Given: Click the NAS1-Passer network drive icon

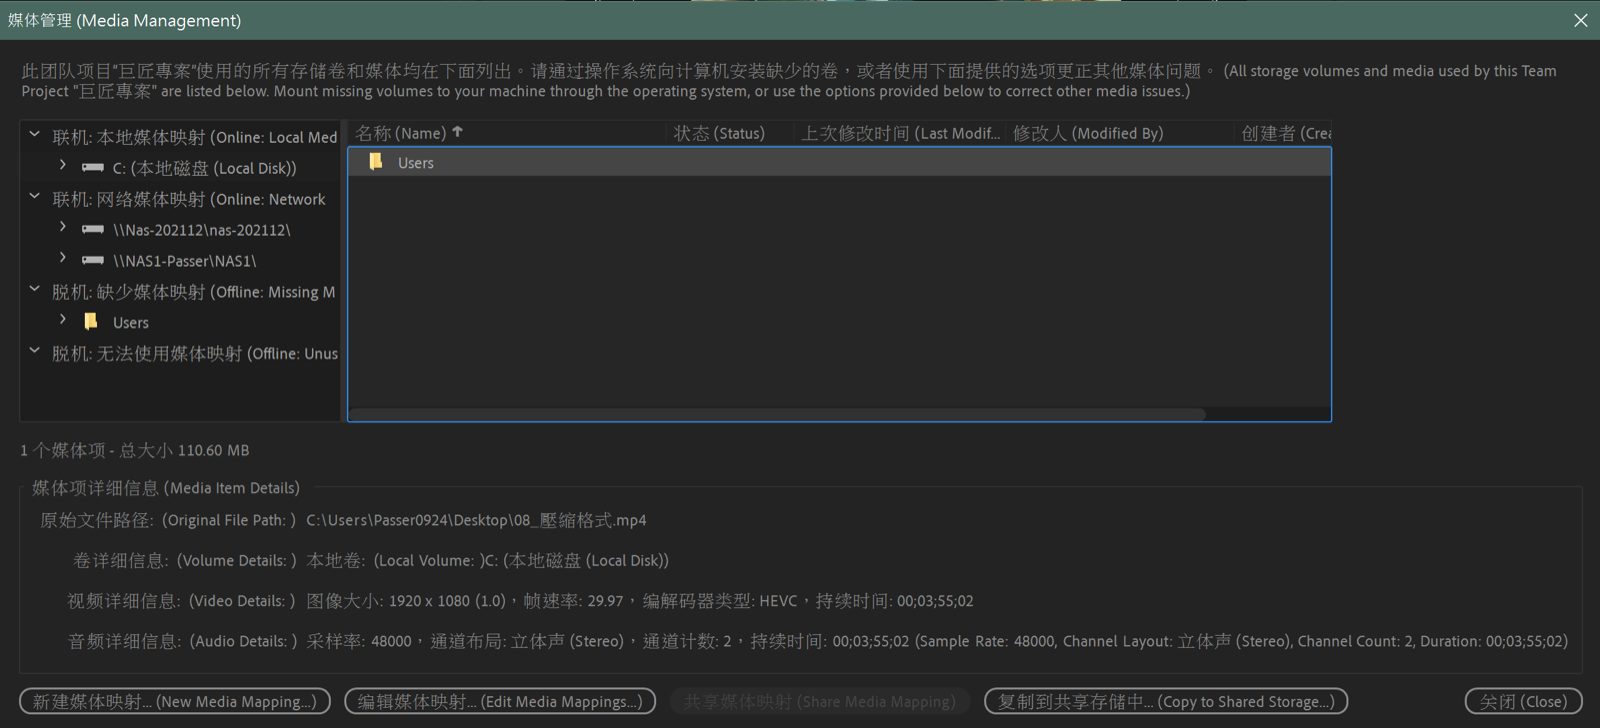Looking at the screenshot, I should 93,260.
